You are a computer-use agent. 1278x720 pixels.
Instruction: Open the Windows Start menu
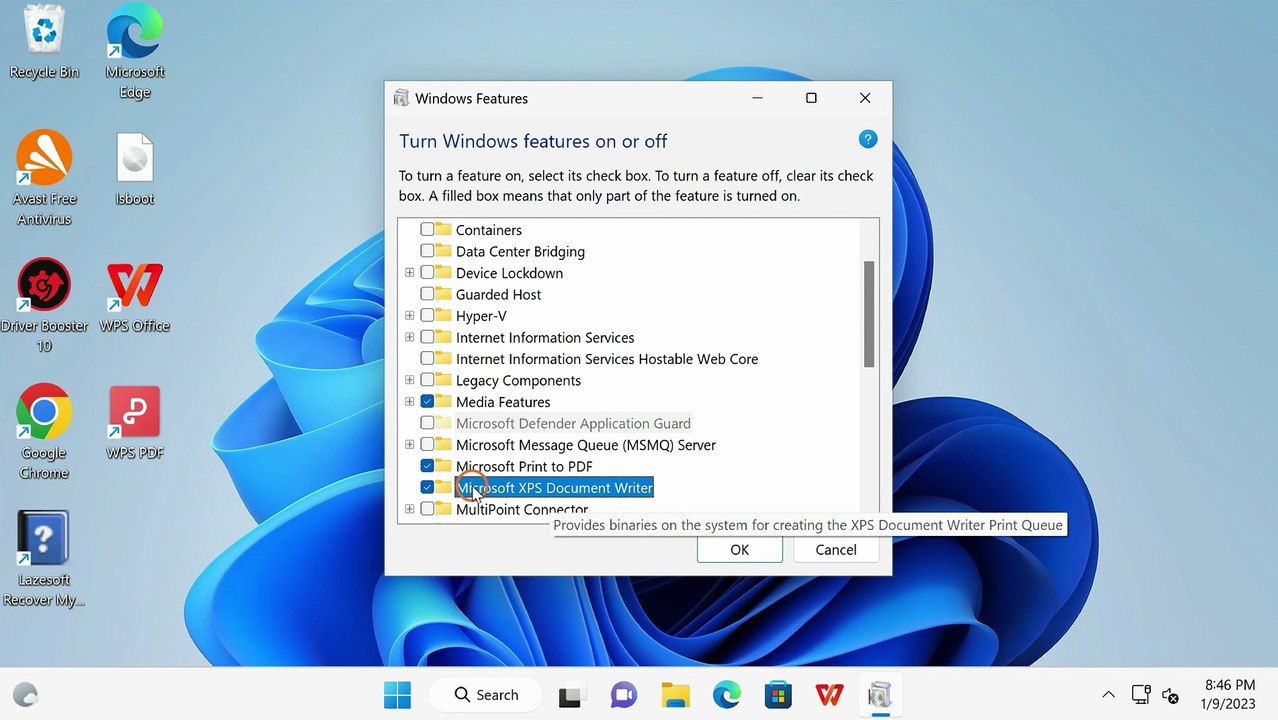[x=397, y=695]
